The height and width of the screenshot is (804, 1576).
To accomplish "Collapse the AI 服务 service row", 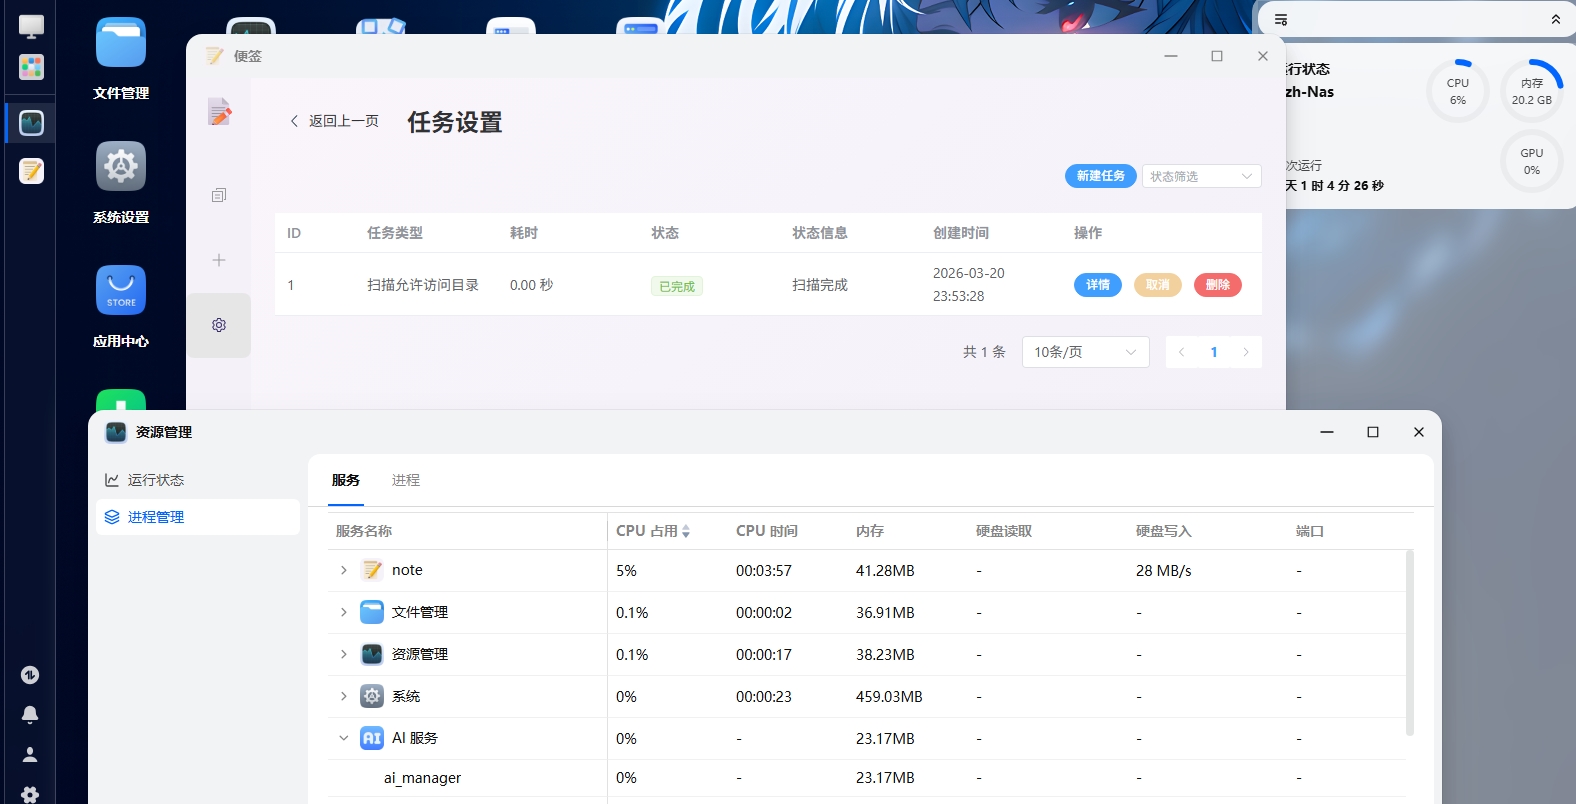I will [344, 738].
